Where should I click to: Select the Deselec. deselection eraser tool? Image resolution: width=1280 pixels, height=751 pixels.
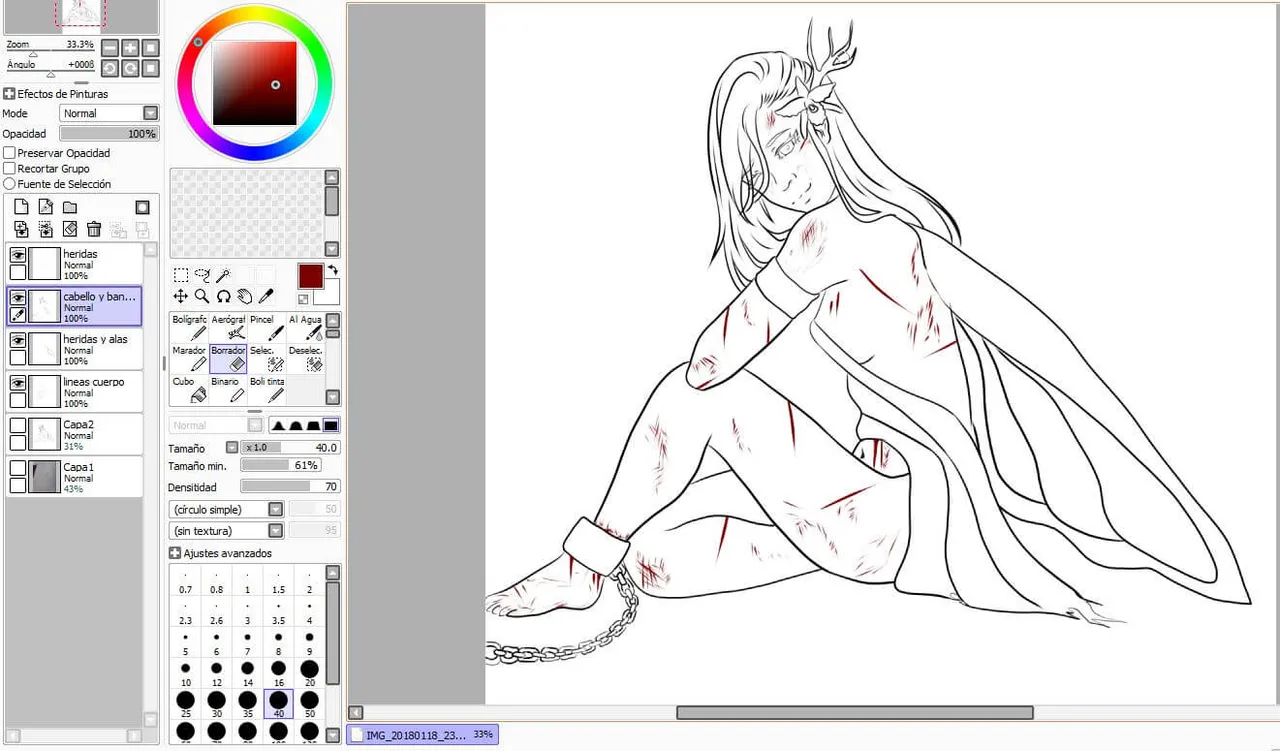coord(306,358)
